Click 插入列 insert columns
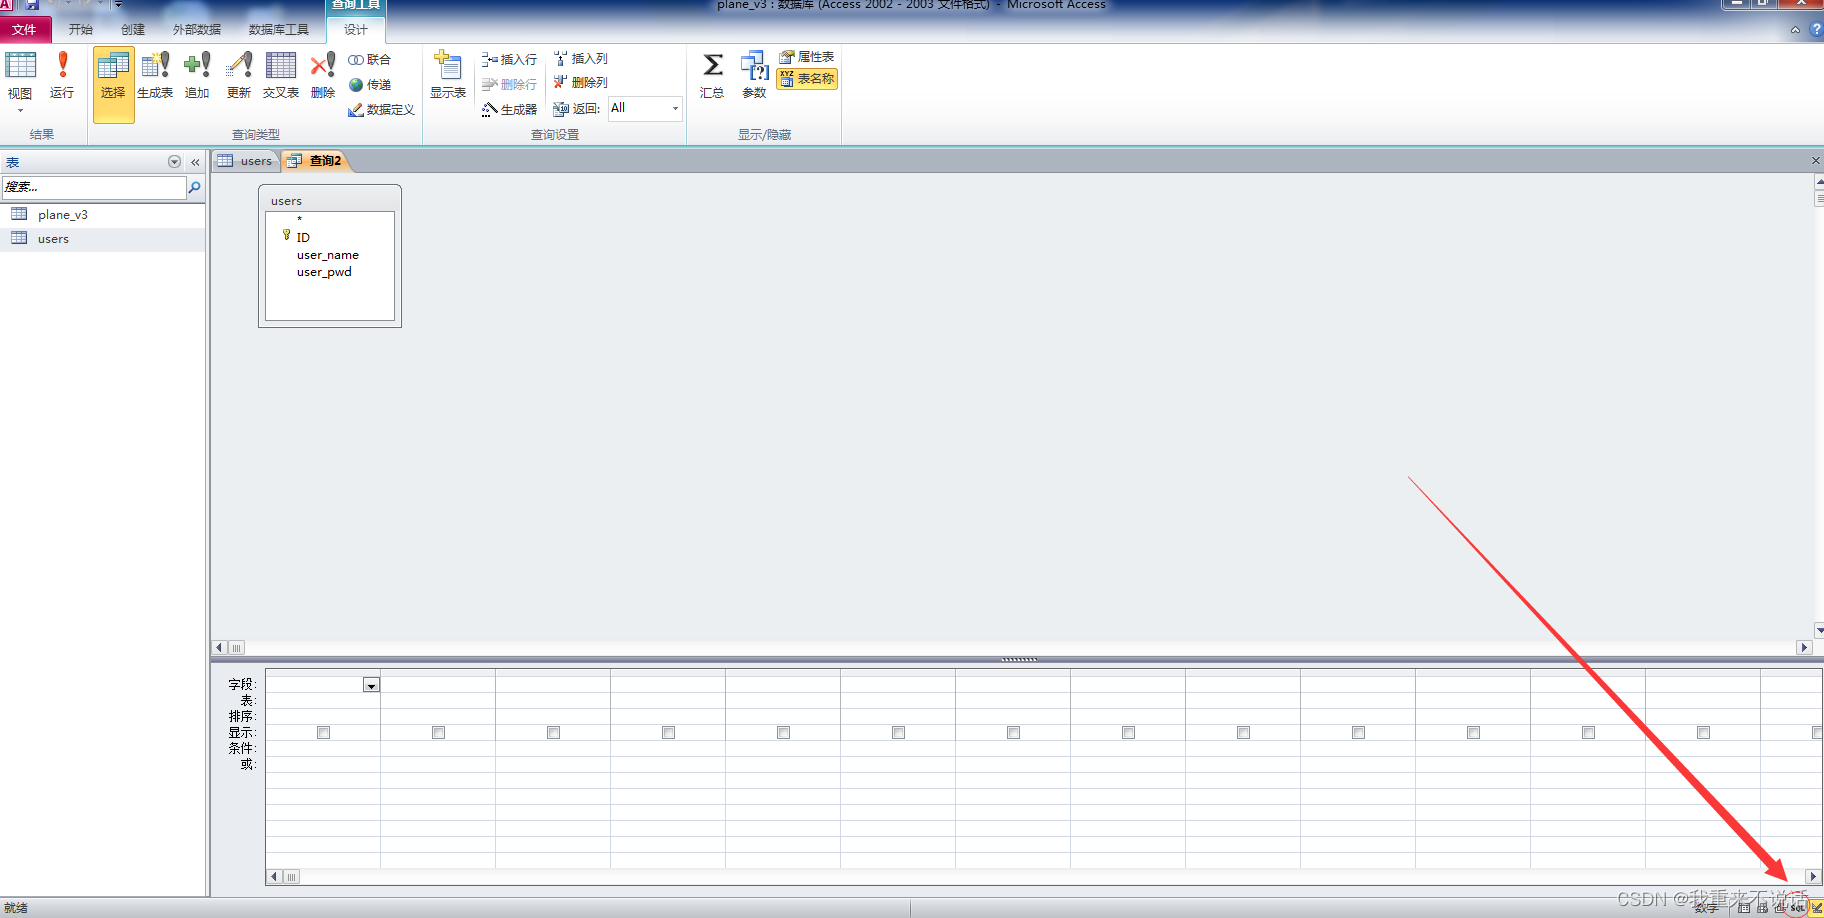 pos(581,59)
